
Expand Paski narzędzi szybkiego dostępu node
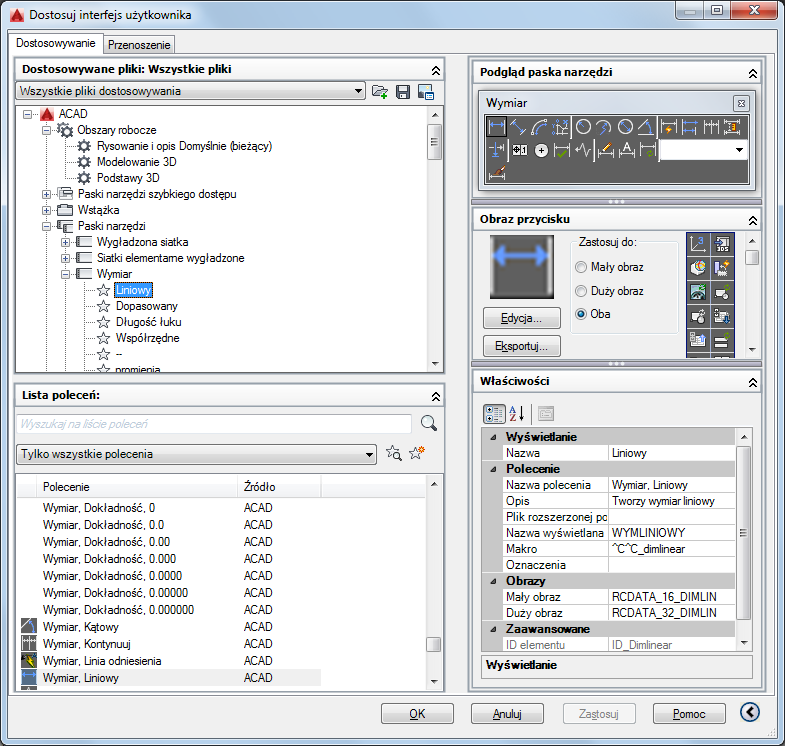[x=47, y=194]
